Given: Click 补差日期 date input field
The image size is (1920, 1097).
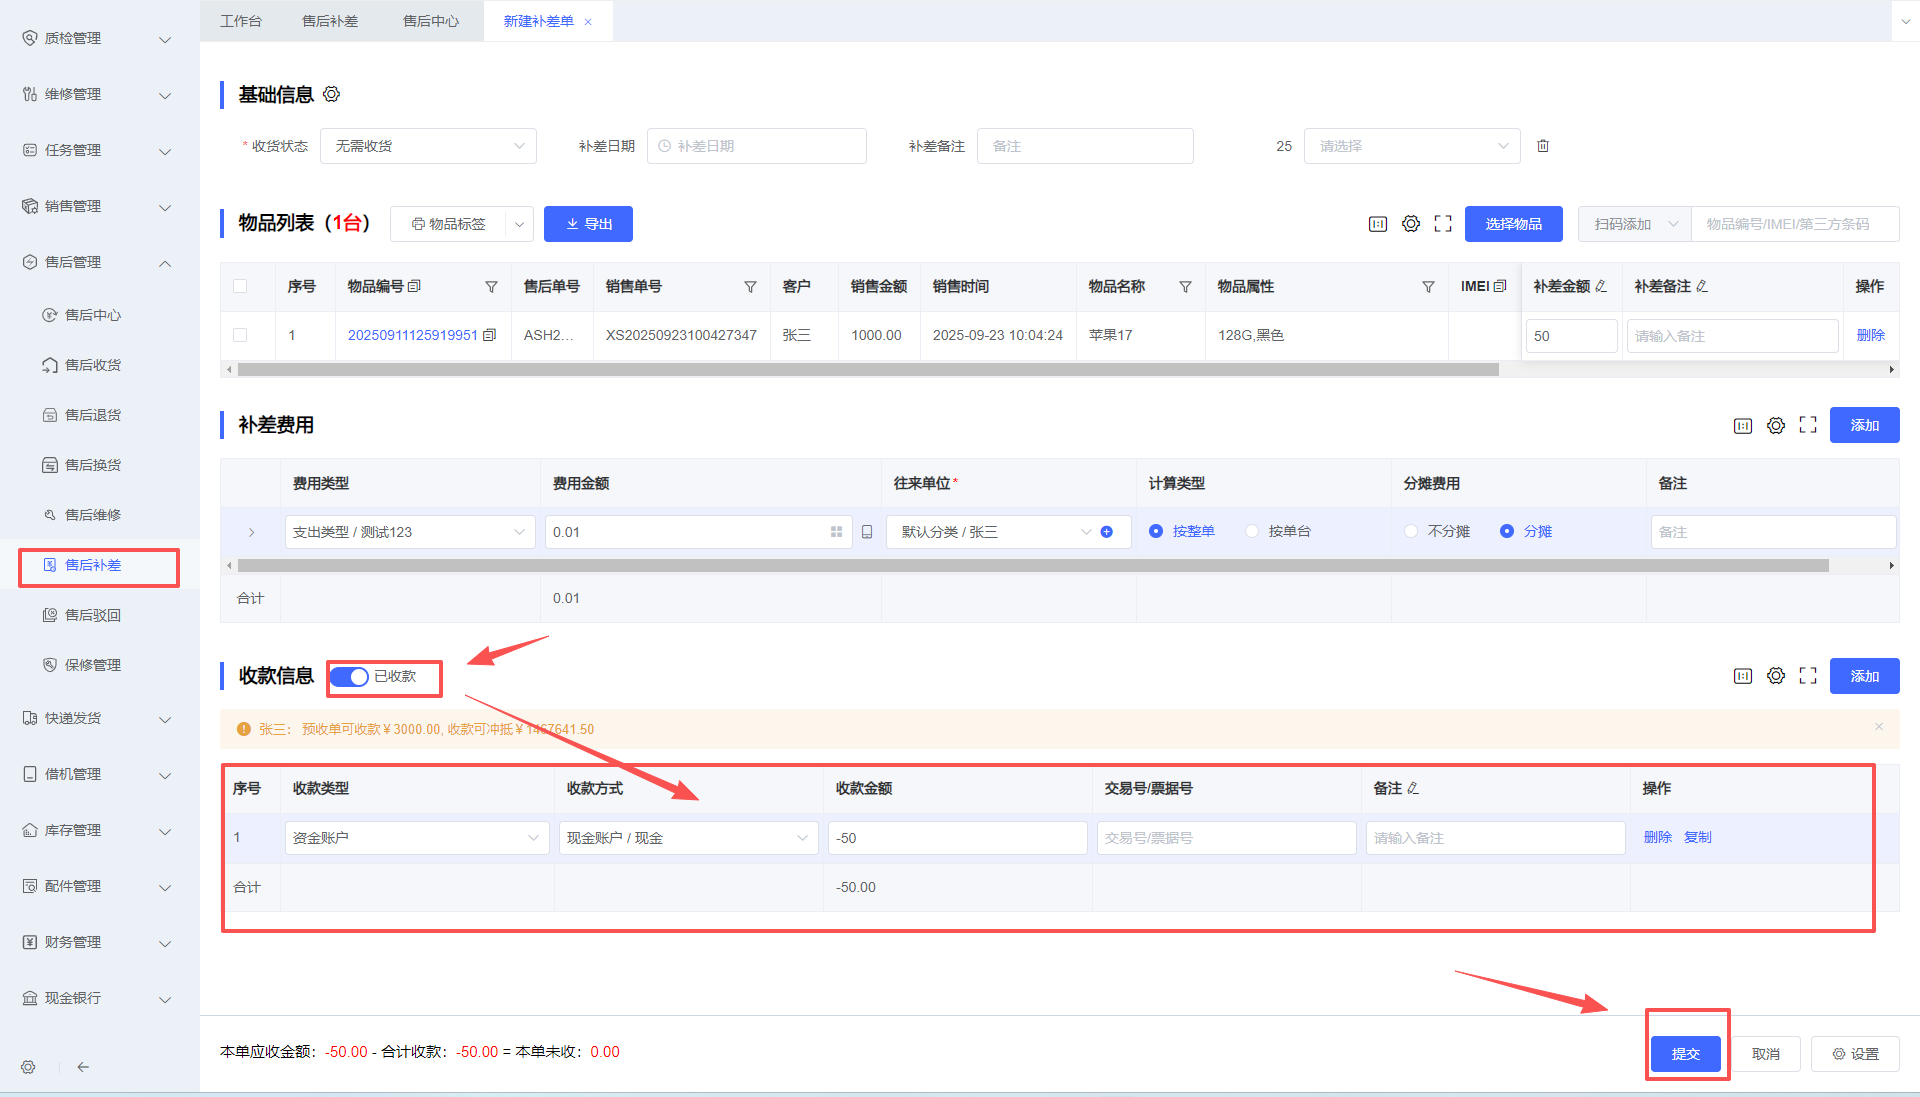Looking at the screenshot, I should (x=756, y=146).
